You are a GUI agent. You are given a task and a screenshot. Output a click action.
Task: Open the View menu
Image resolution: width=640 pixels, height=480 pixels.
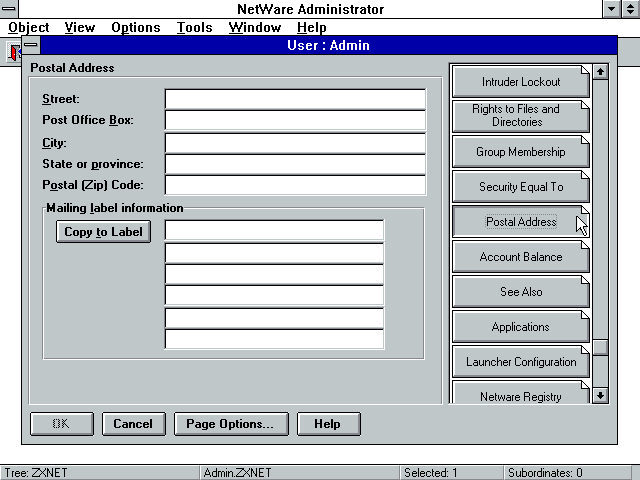[80, 28]
